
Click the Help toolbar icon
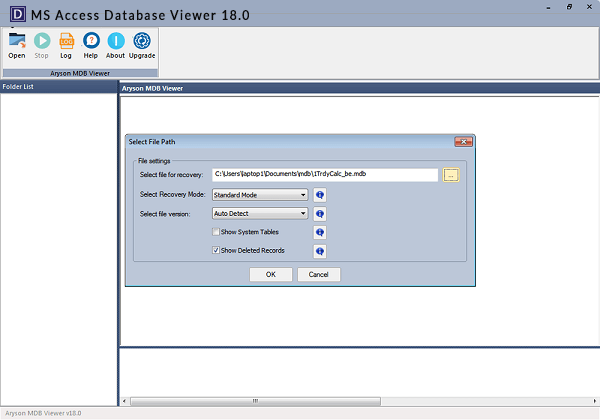[x=91, y=46]
